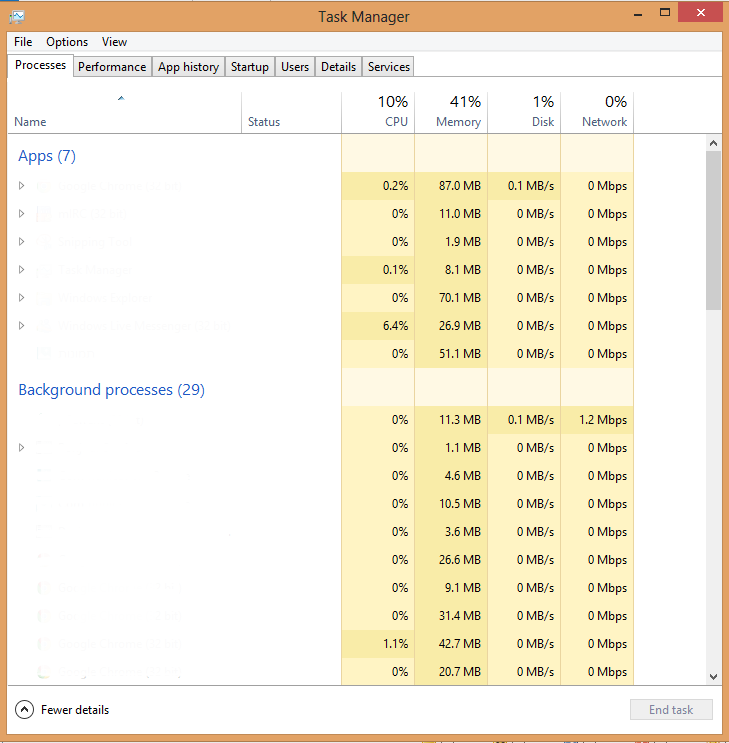Open the Options menu
Screen dimensions: 729x743
[67, 42]
